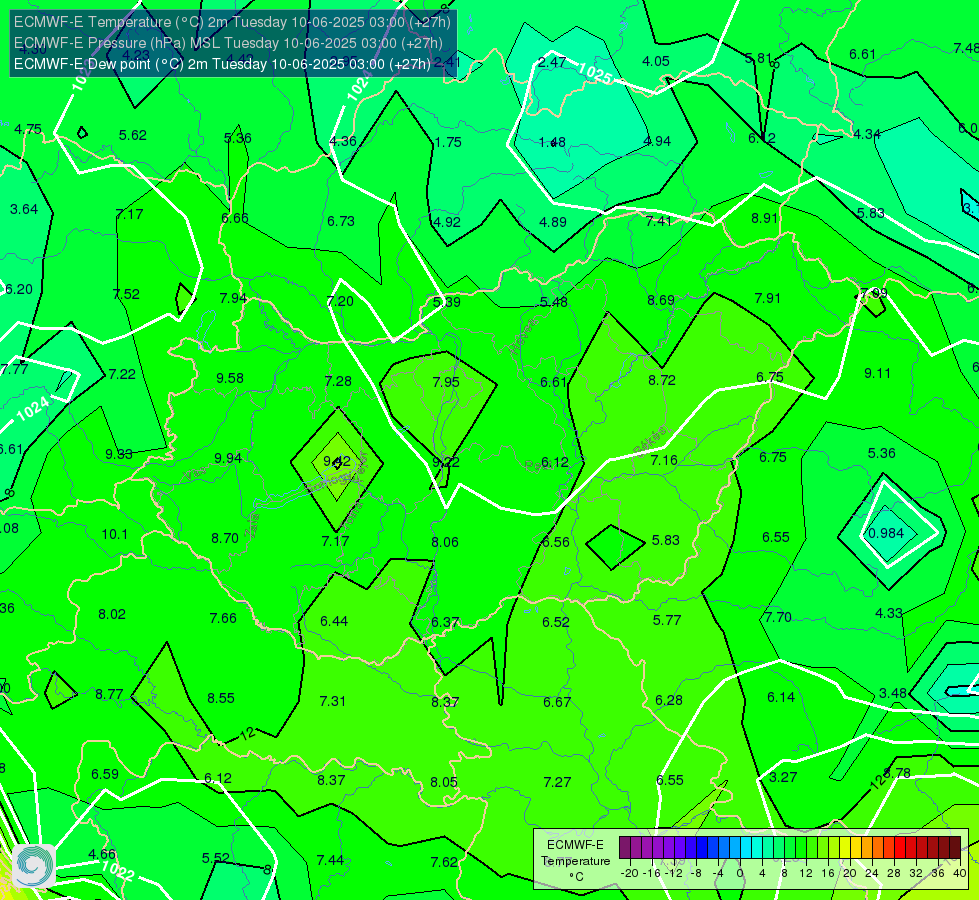The width and height of the screenshot is (979, 900).
Task: Click the 6.67 dew point value
Action: 556,703
